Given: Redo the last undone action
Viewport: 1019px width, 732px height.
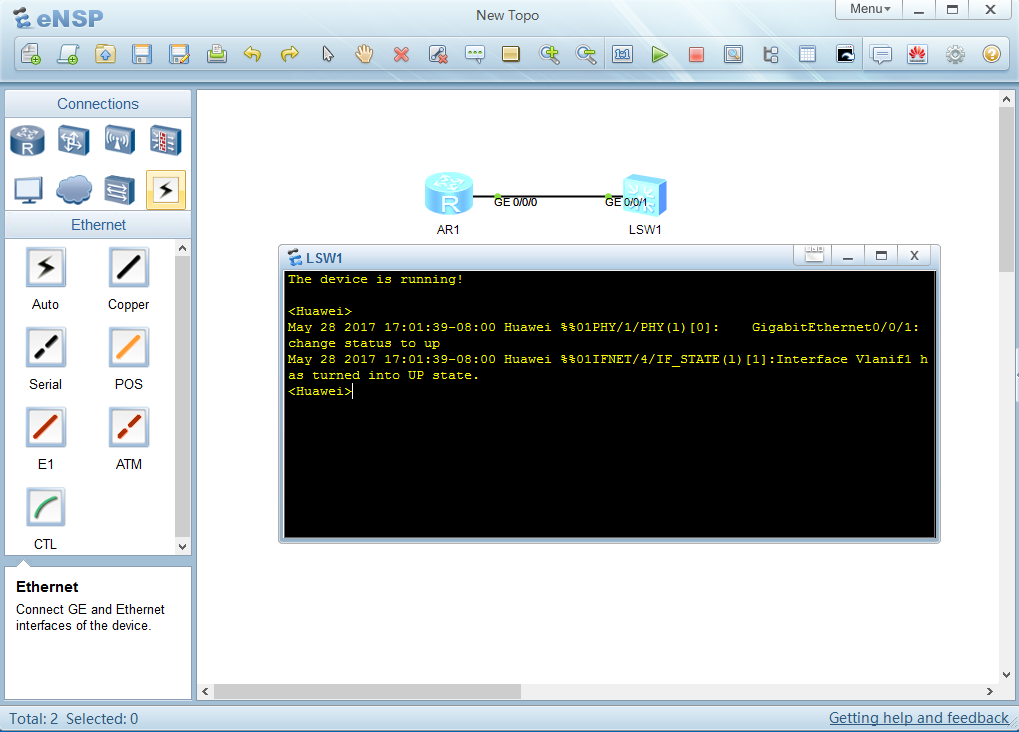Looking at the screenshot, I should coord(290,54).
